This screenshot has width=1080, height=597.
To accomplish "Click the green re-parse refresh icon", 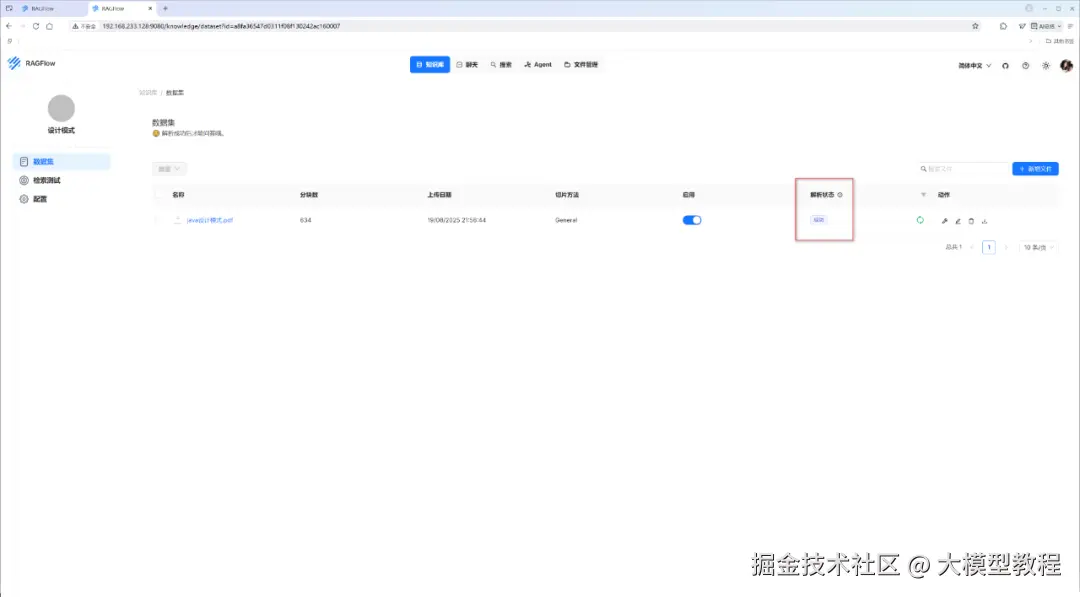I will coord(920,220).
